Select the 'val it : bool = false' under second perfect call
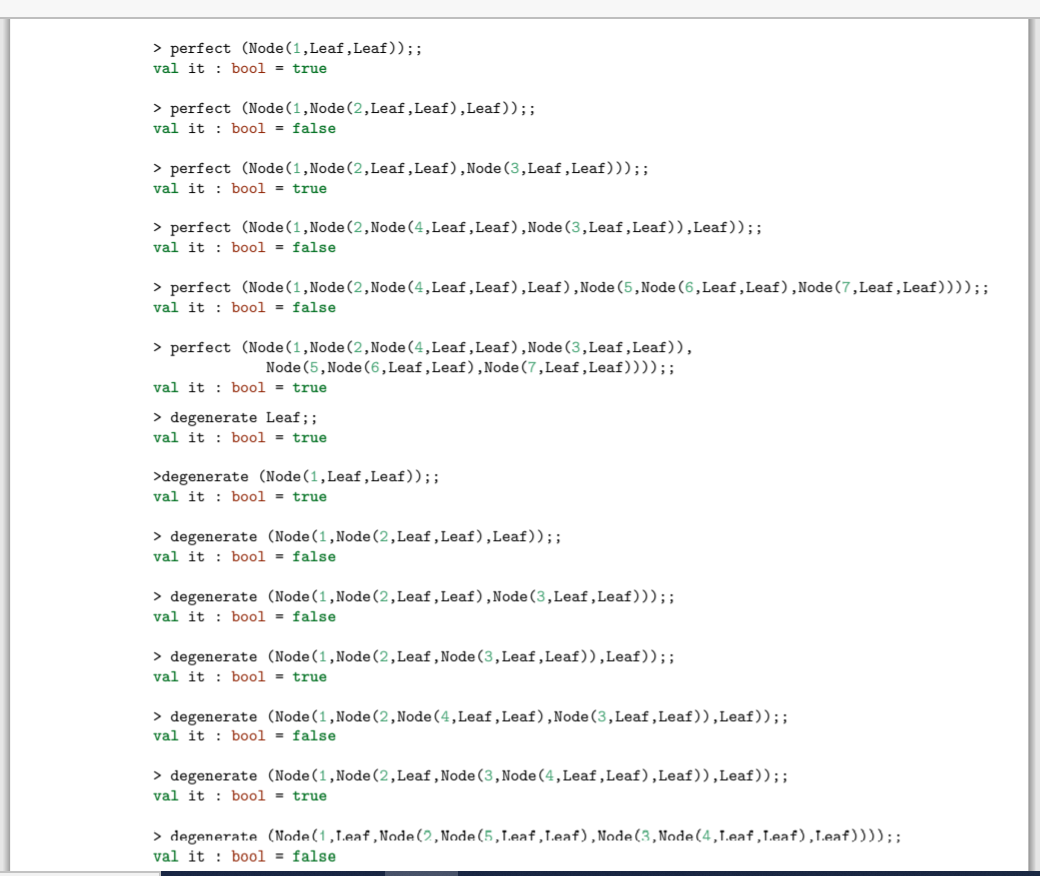1040x876 pixels. coord(245,128)
